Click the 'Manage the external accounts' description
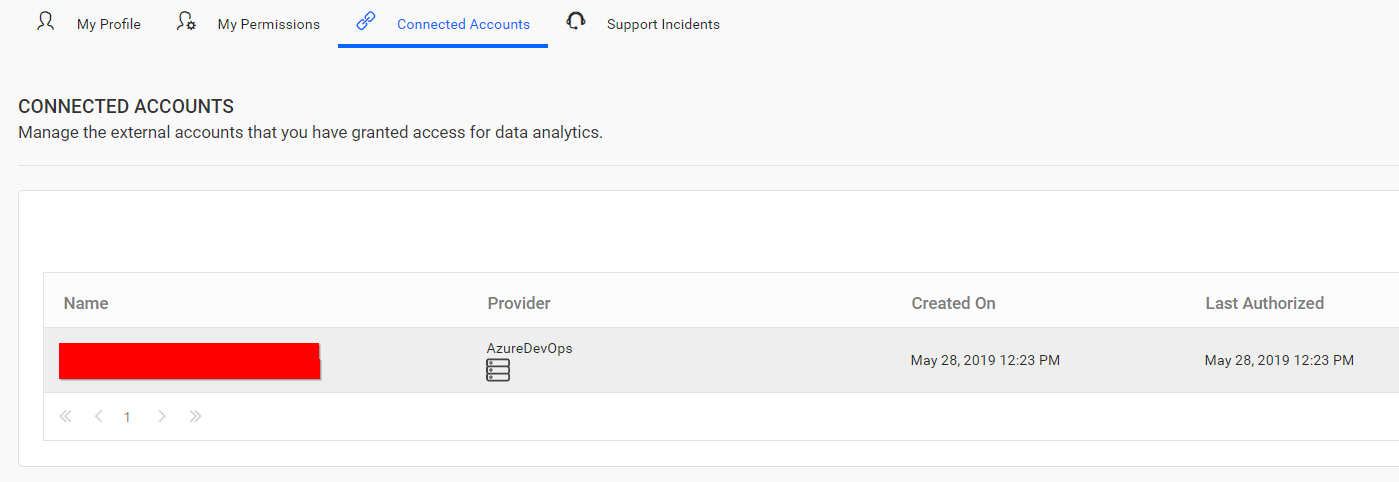1399x482 pixels. point(310,132)
